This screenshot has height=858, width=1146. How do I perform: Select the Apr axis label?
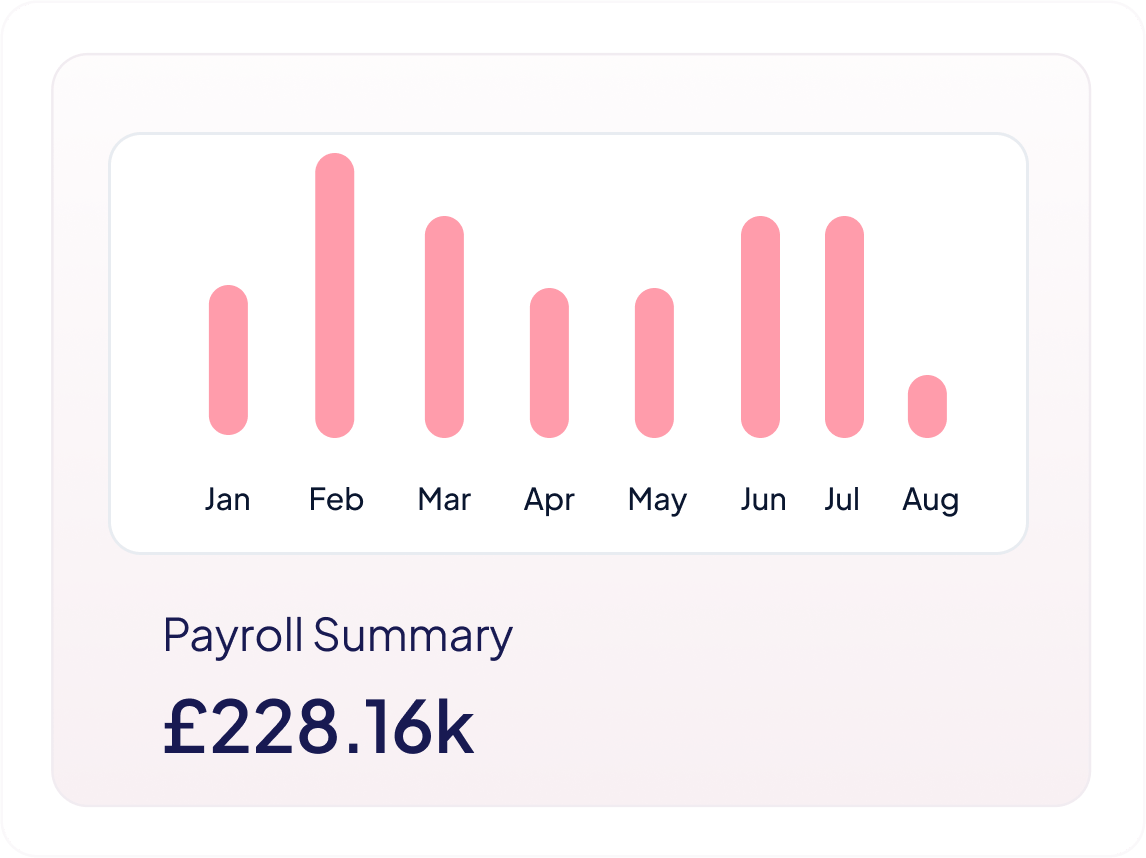(549, 500)
